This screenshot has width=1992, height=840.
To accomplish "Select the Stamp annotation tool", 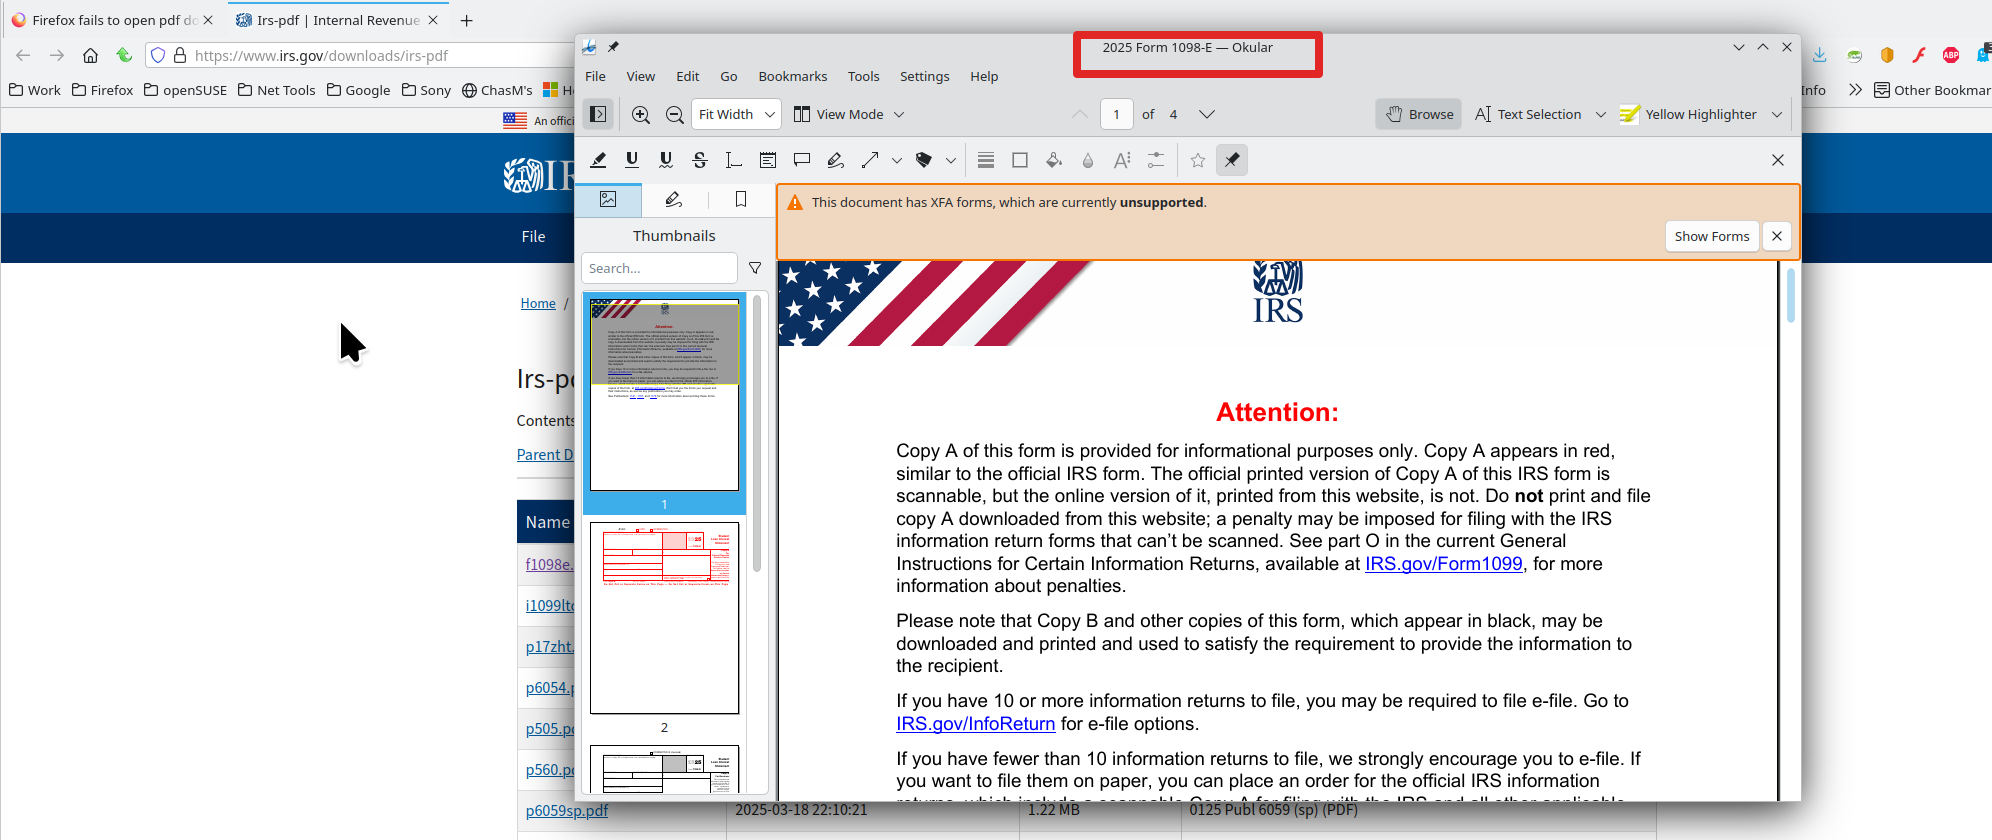I will tap(924, 160).
